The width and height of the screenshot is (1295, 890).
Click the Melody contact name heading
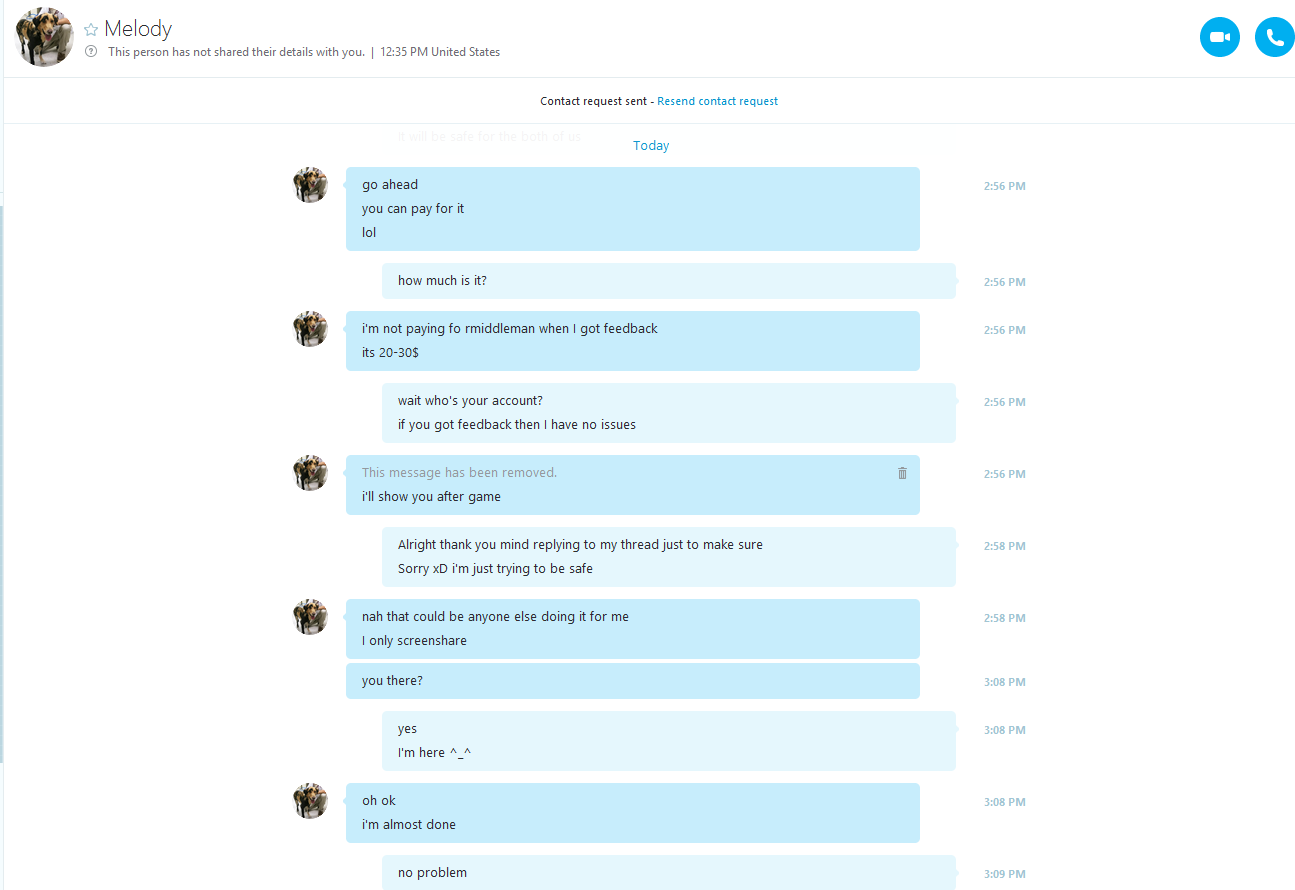tap(138, 29)
